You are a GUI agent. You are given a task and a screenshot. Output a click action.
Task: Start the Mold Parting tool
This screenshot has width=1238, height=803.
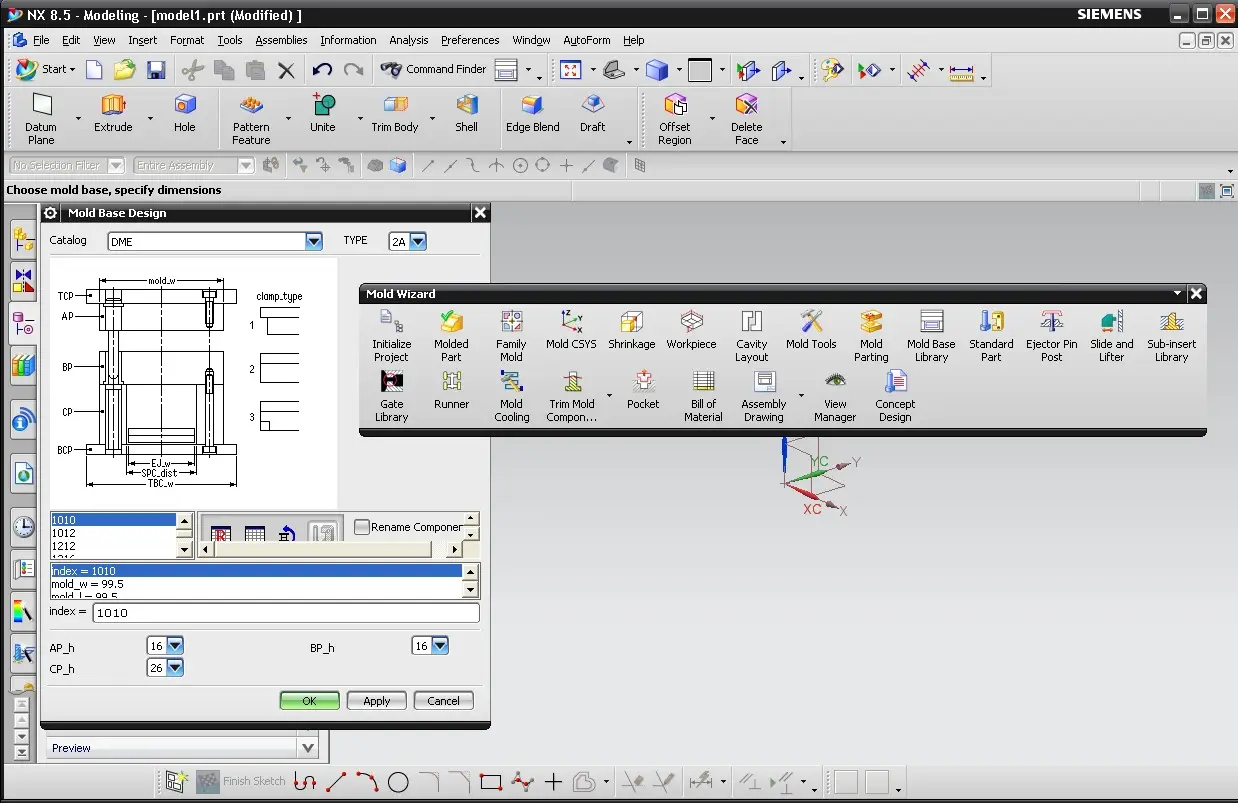click(x=871, y=335)
